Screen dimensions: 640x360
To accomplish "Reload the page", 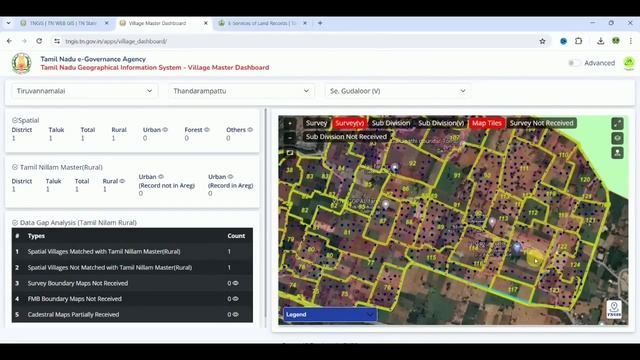I will pyautogui.click(x=39, y=41).
